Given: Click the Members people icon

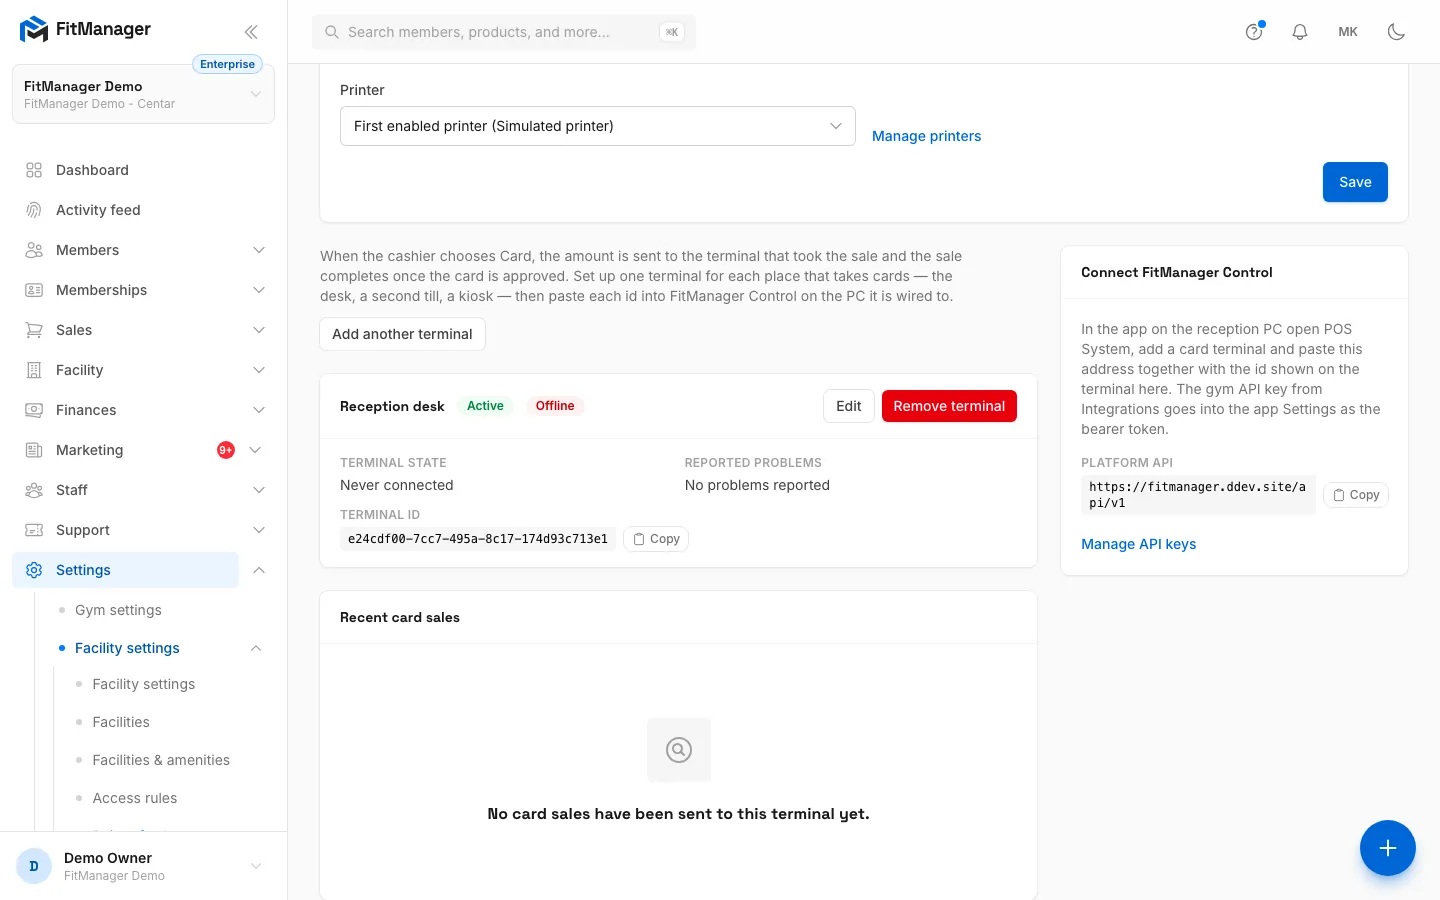Looking at the screenshot, I should pyautogui.click(x=34, y=250).
